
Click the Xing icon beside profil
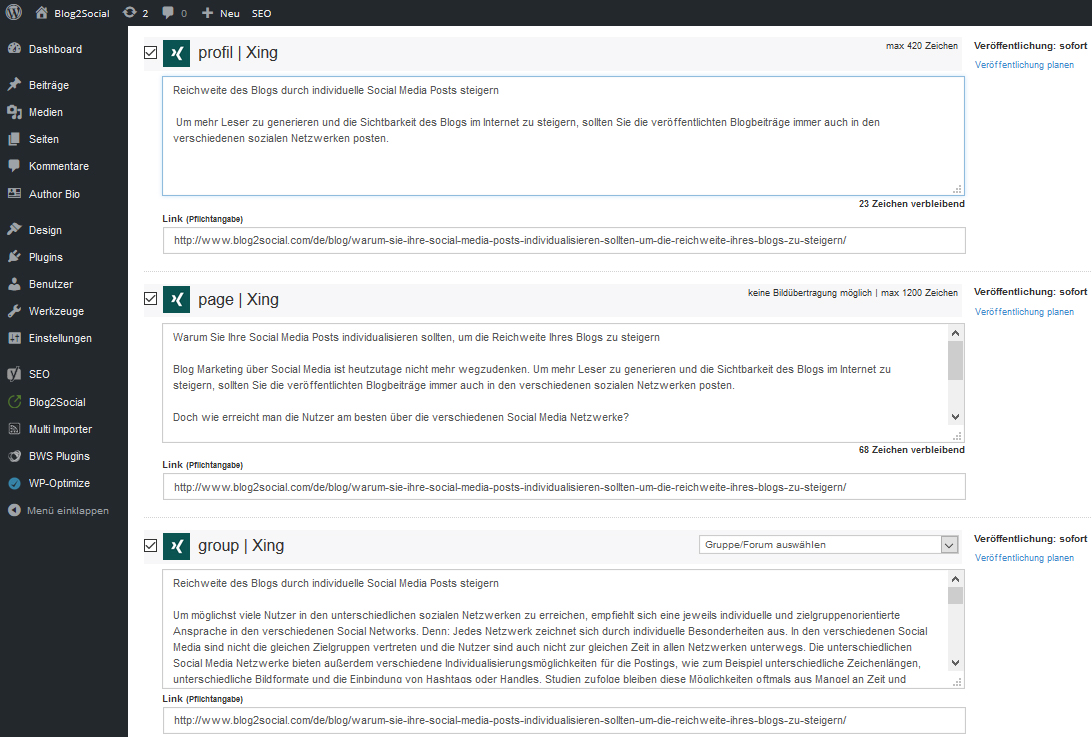[177, 53]
